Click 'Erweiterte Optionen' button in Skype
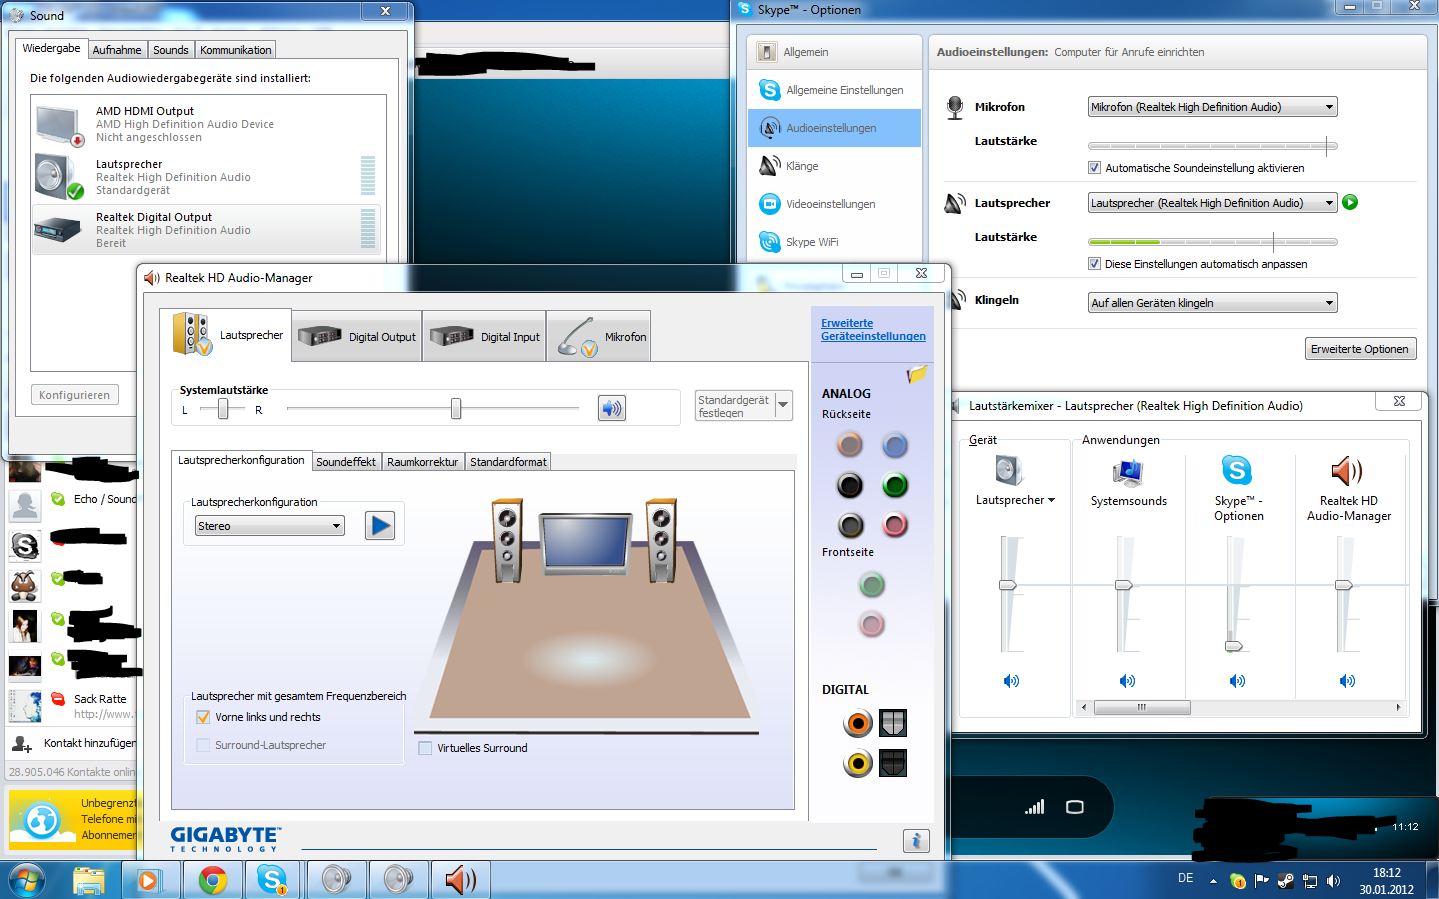The height and width of the screenshot is (899, 1439). tap(1359, 349)
